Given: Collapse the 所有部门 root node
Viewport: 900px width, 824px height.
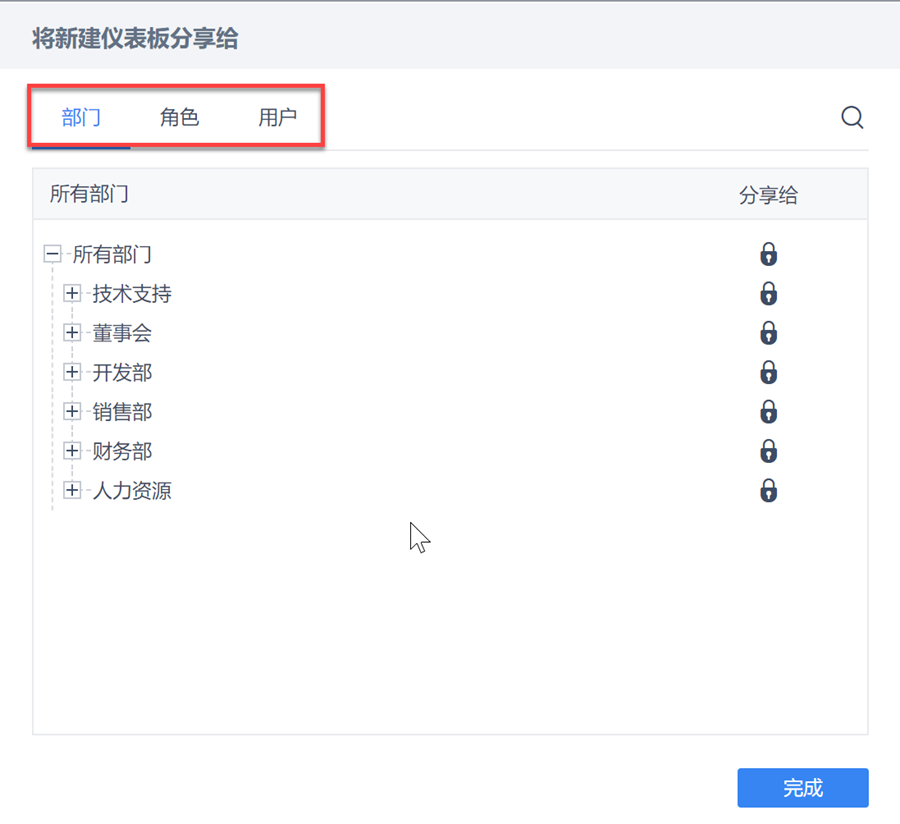Looking at the screenshot, I should pyautogui.click(x=53, y=254).
